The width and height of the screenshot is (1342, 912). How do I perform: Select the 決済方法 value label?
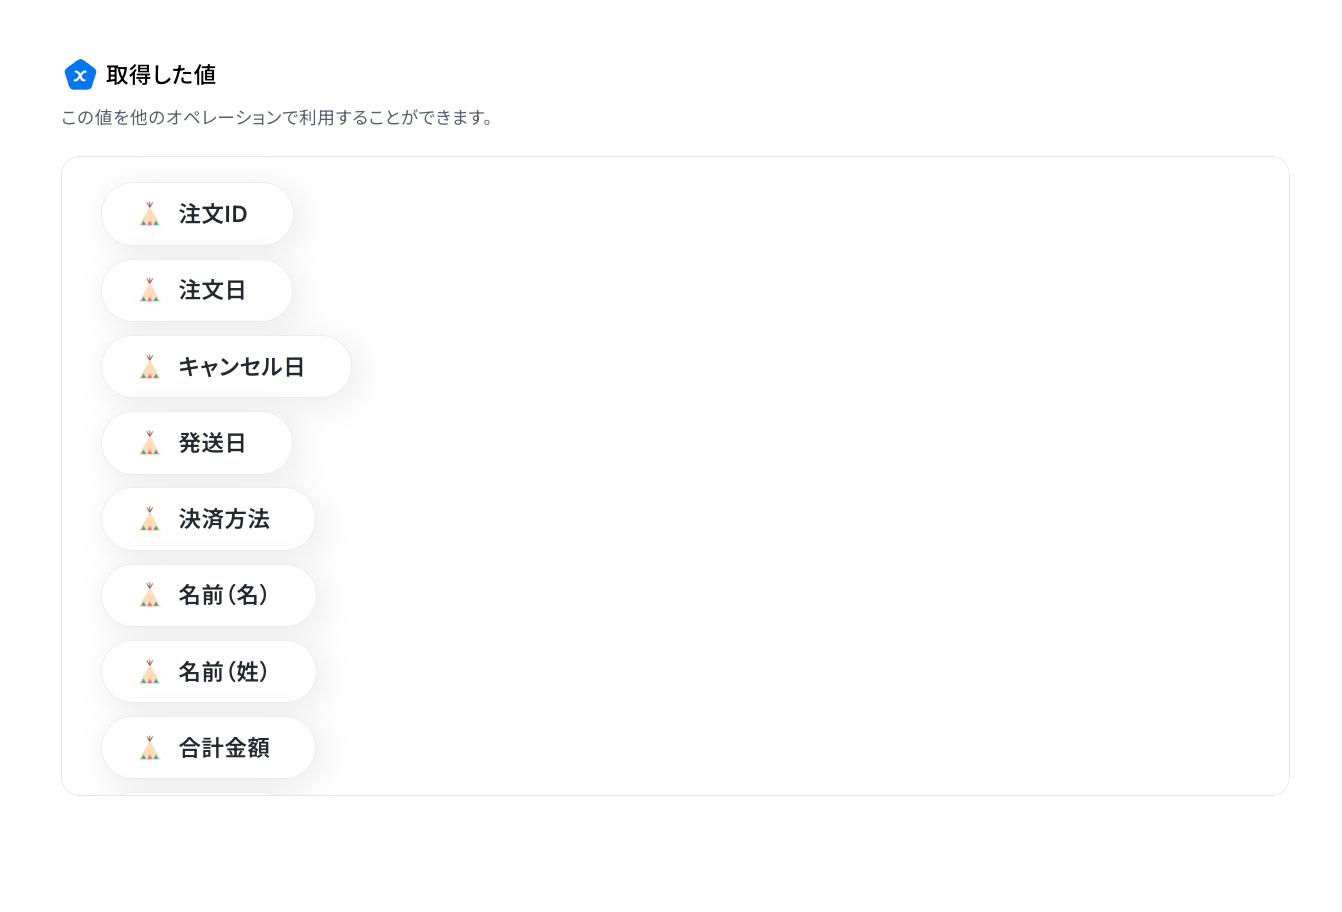(x=224, y=519)
